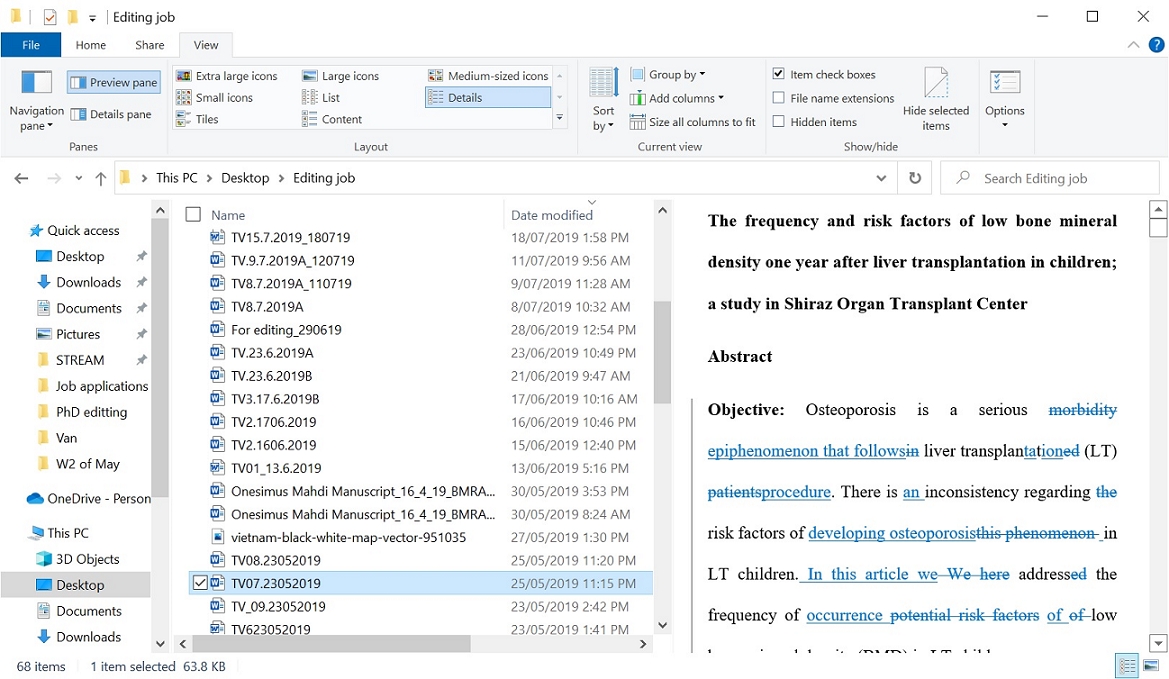
Task: Check the select-all checkbox next to Name
Action: pos(193,215)
